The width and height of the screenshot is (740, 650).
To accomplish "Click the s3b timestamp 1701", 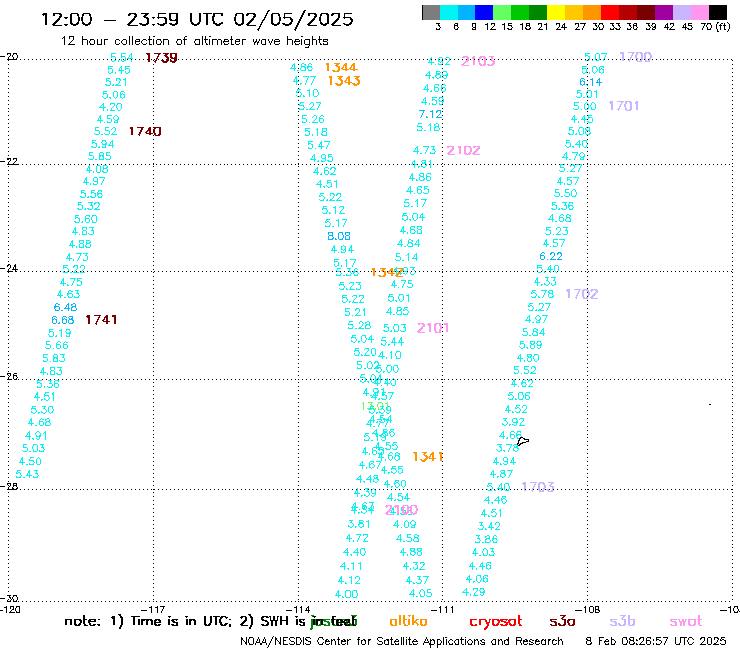I will pyautogui.click(x=623, y=106).
